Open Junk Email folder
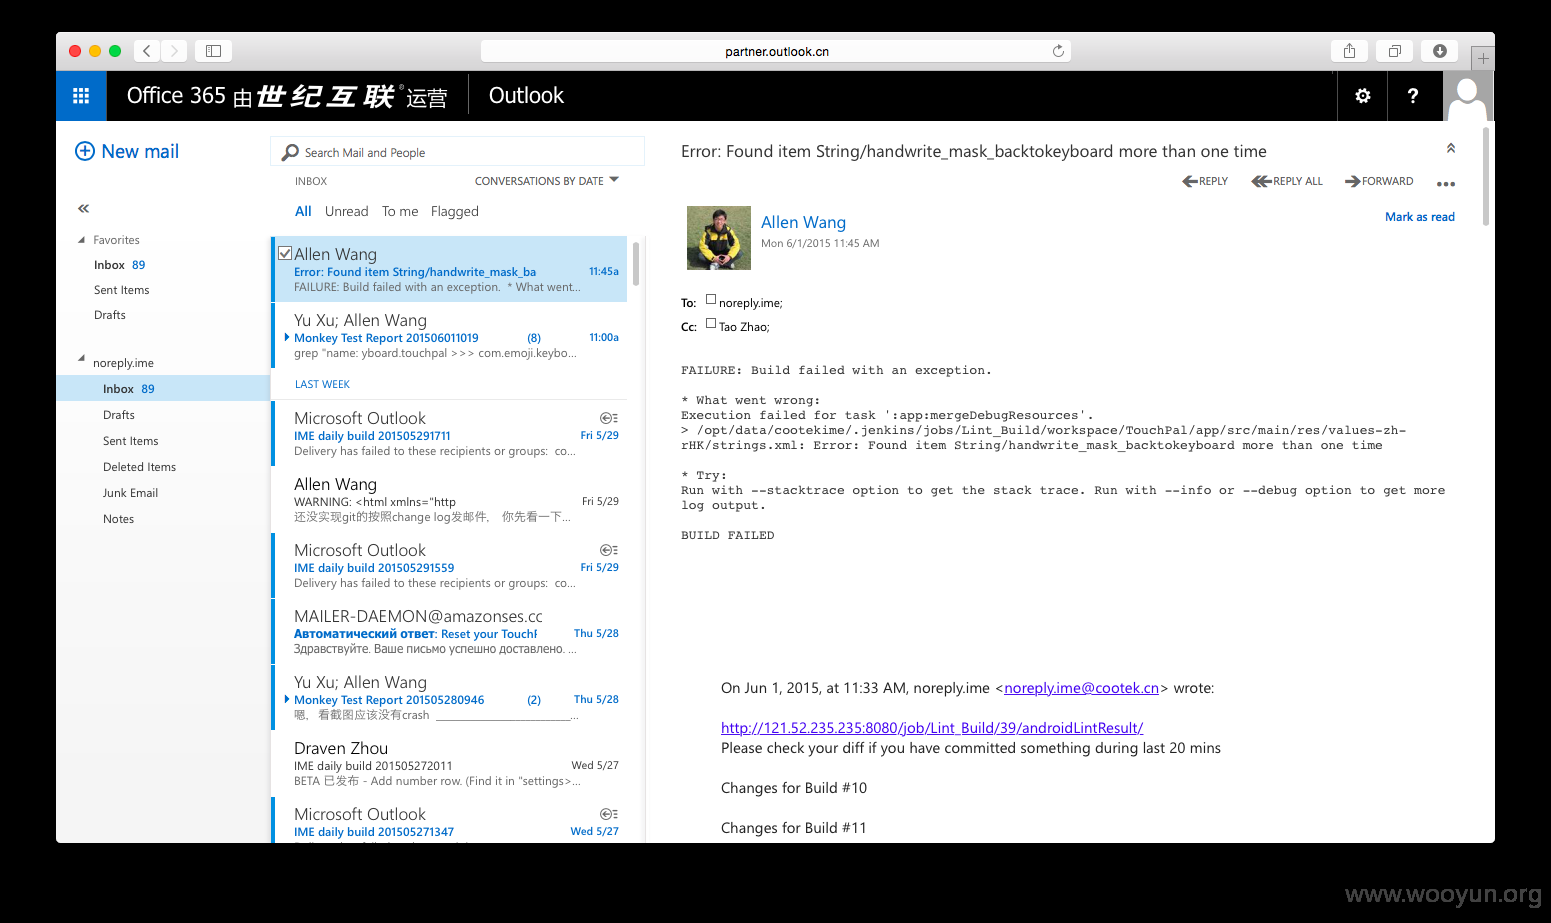1551x923 pixels. 130,493
